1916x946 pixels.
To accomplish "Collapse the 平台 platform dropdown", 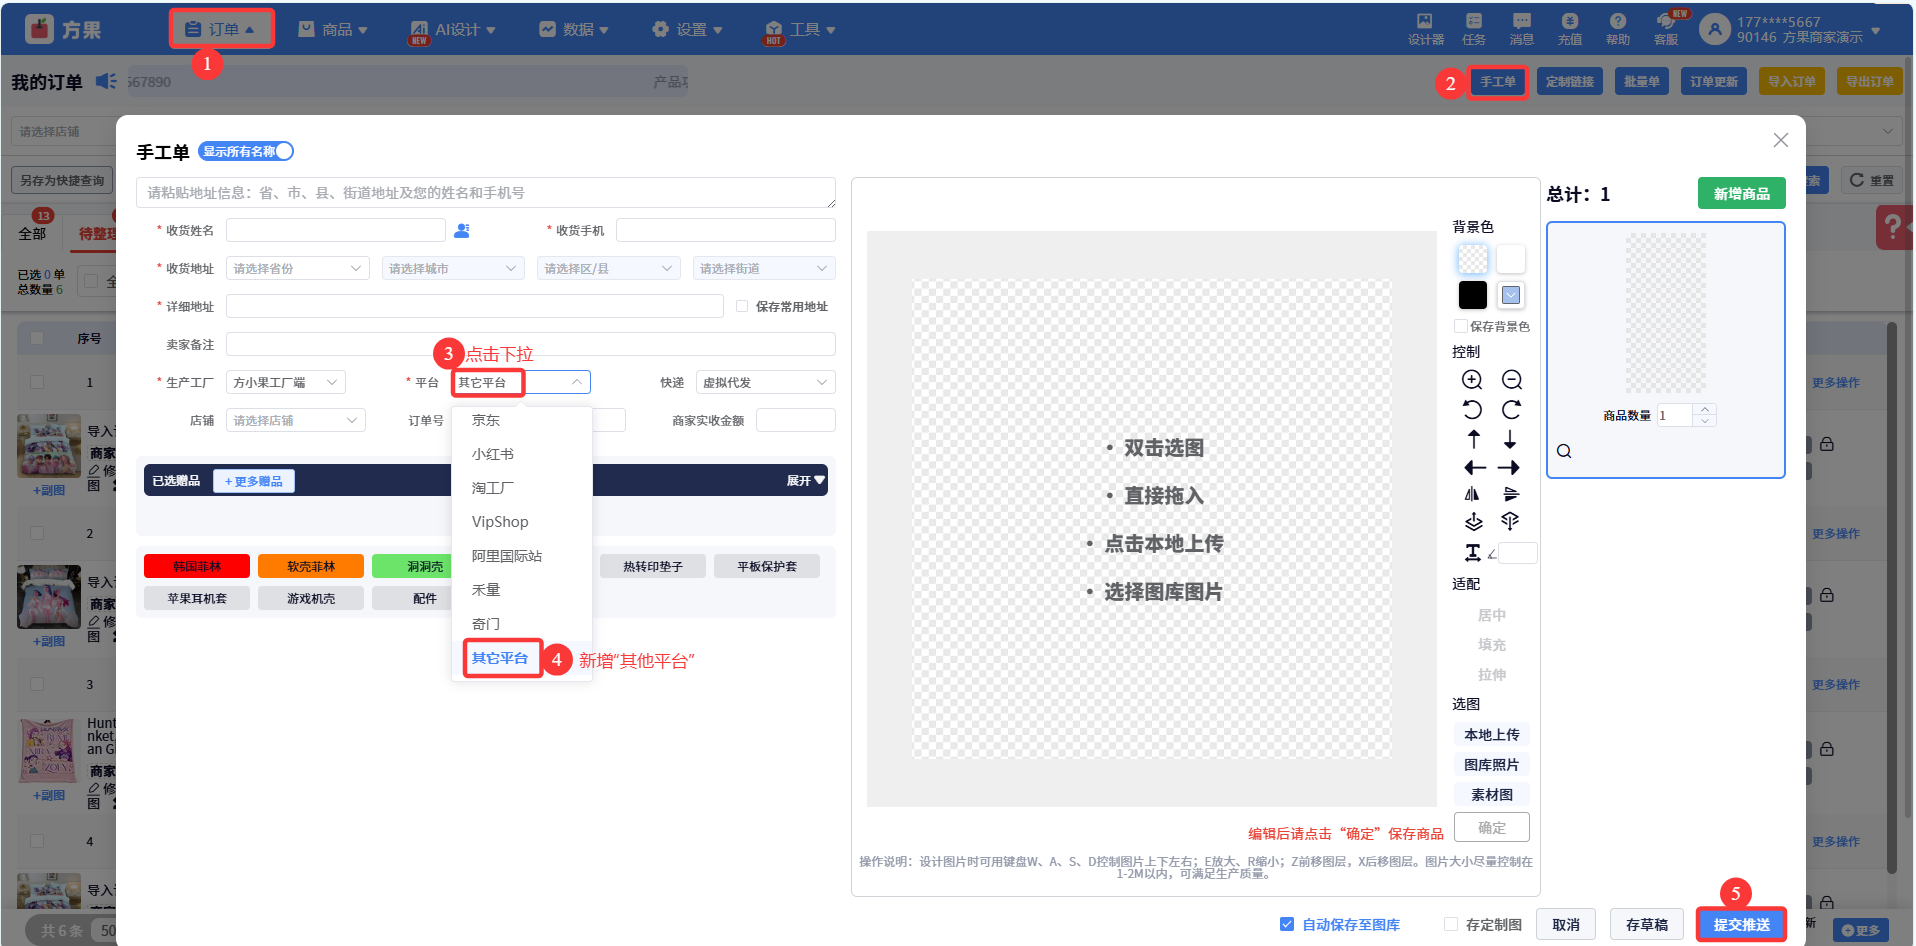I will [521, 382].
